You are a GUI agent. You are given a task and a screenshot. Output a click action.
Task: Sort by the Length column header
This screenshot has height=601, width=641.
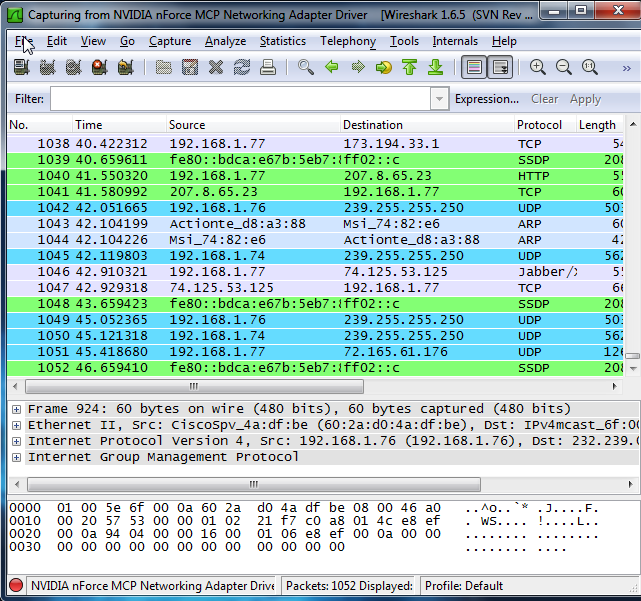coord(600,125)
